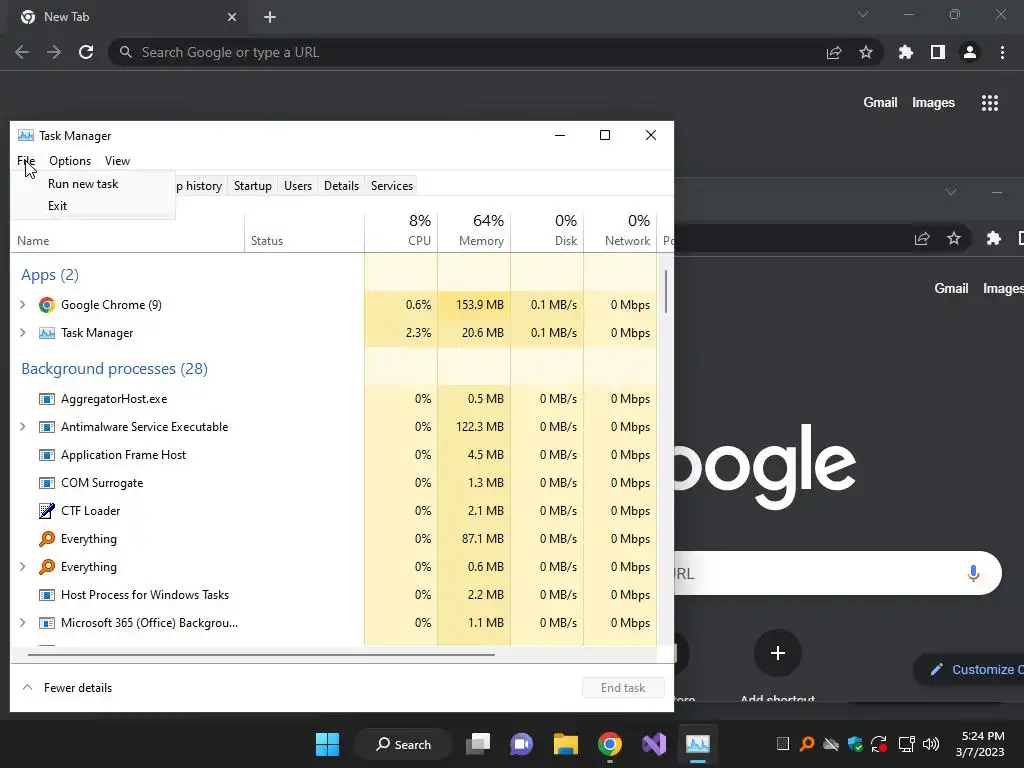This screenshot has height=768, width=1024.
Task: Click the Add shortcut plus tile
Action: 777,653
